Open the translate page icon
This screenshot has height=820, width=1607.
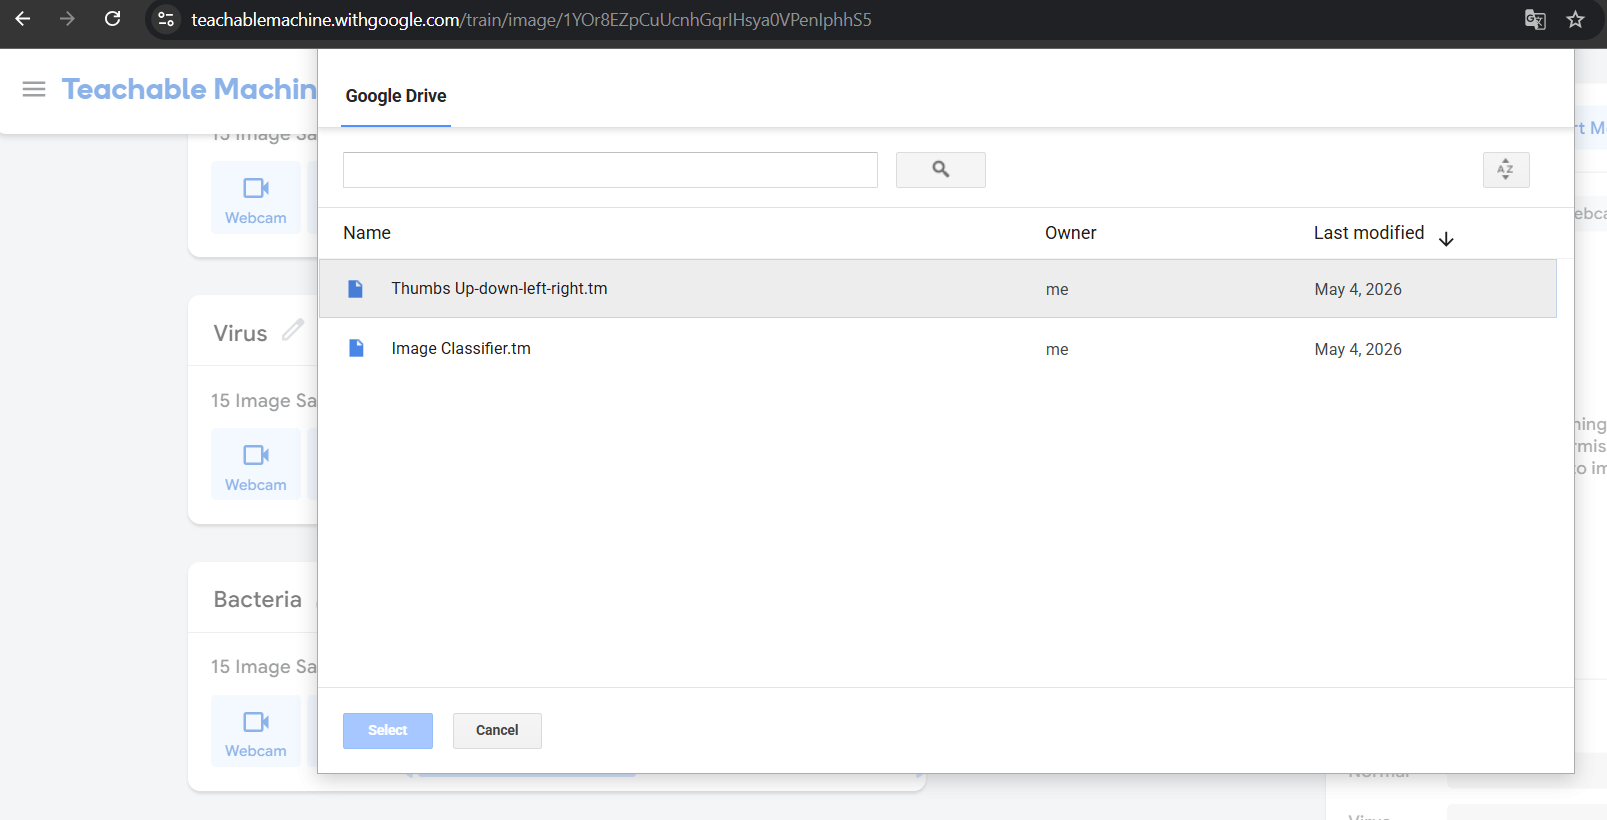pyautogui.click(x=1535, y=20)
